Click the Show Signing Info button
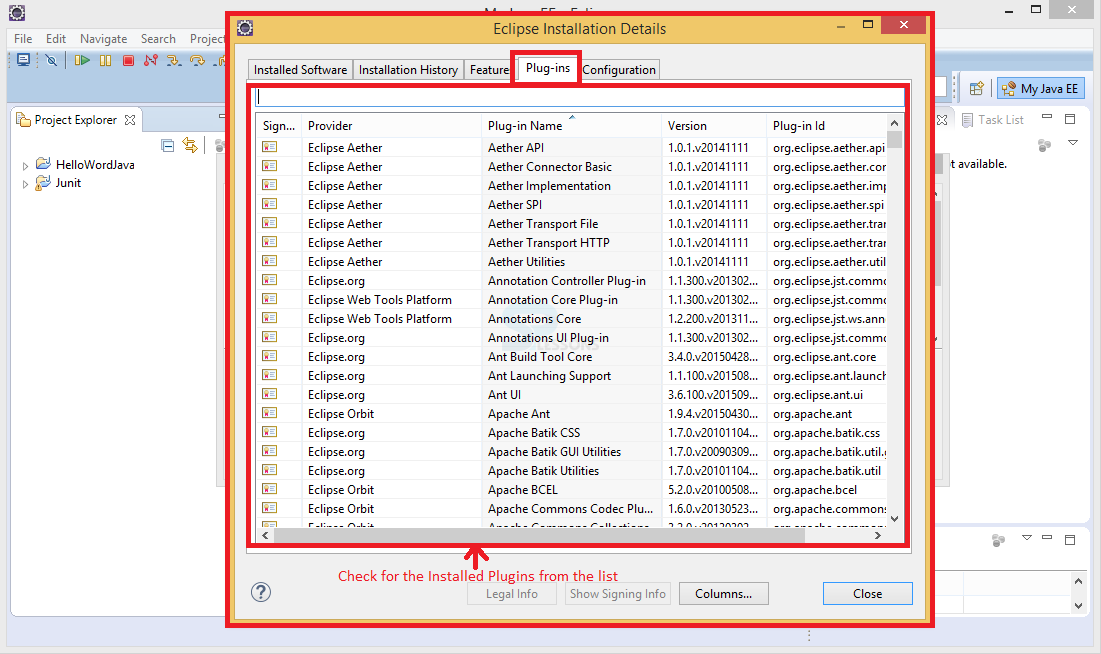The image size is (1101, 654). 618,594
